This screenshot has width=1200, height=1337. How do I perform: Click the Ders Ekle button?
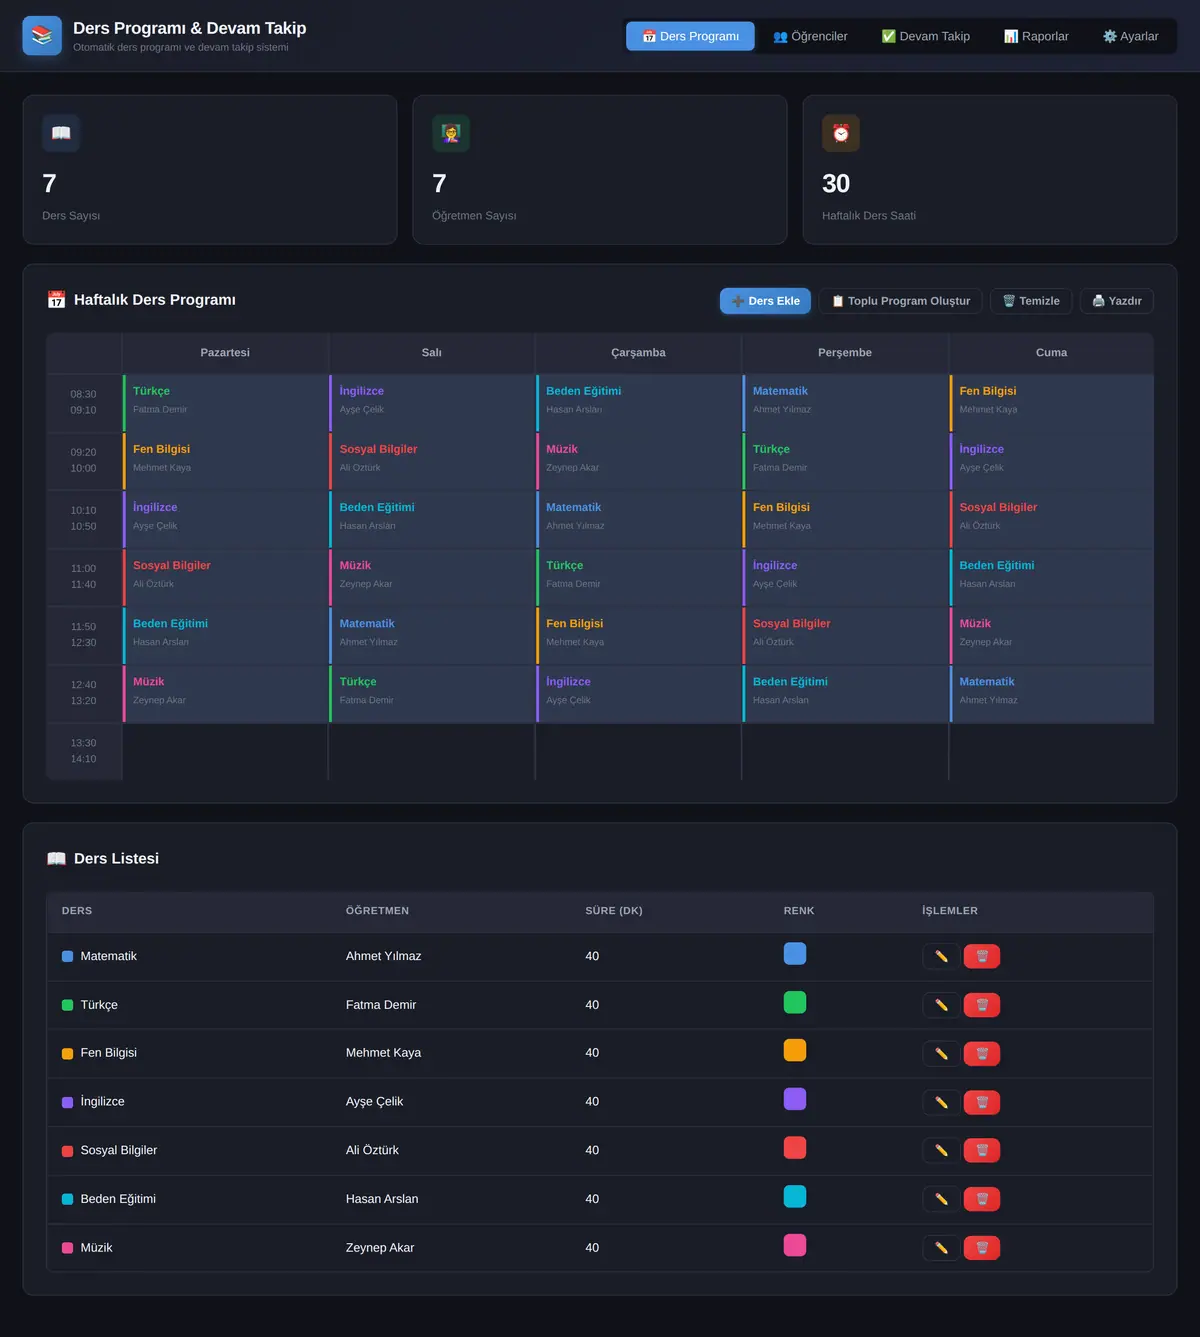pyautogui.click(x=766, y=301)
